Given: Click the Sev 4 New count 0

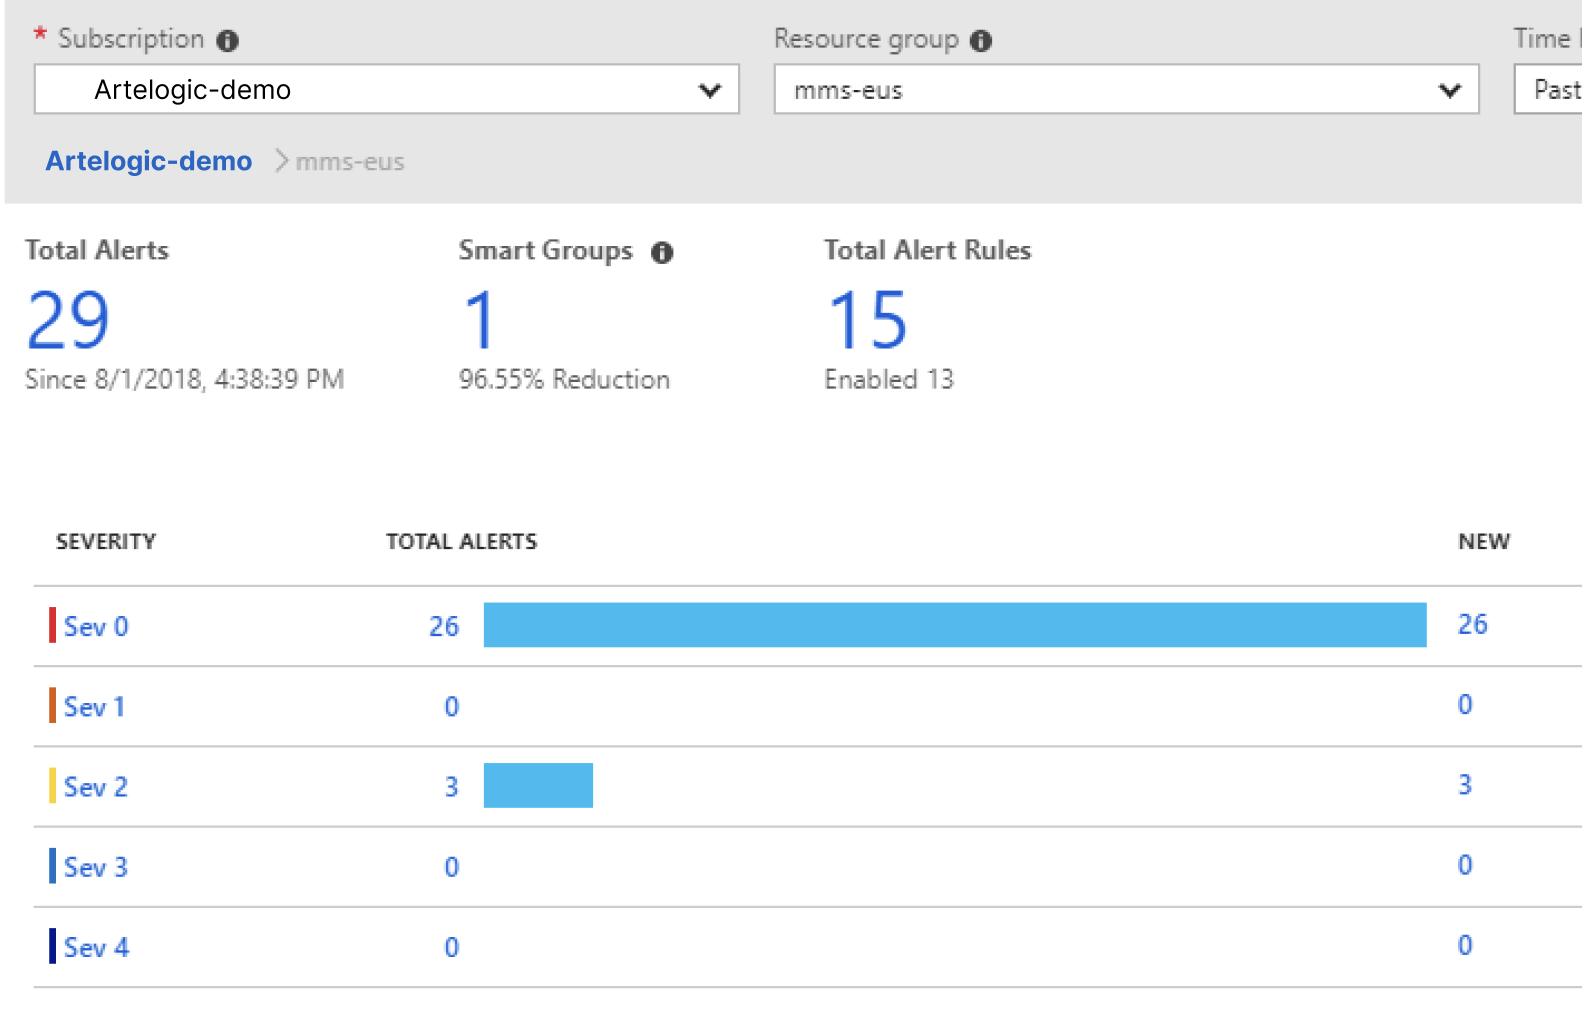Looking at the screenshot, I should pyautogui.click(x=1465, y=945).
